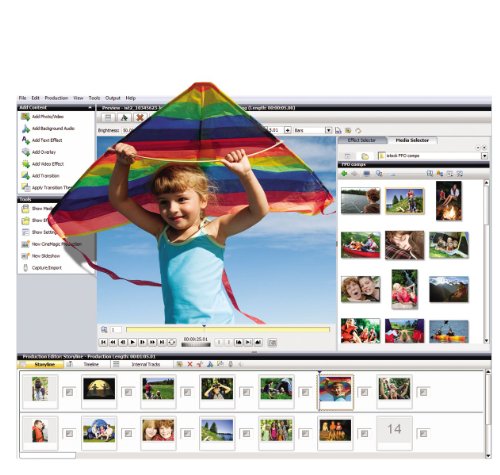Open the Bars dropdown list
This screenshot has height=475, width=500.
(x=328, y=130)
